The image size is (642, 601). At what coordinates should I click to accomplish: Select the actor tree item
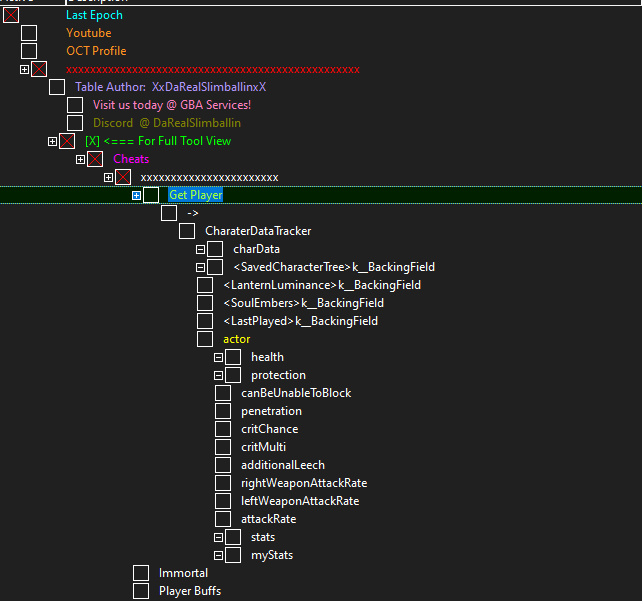coord(237,339)
